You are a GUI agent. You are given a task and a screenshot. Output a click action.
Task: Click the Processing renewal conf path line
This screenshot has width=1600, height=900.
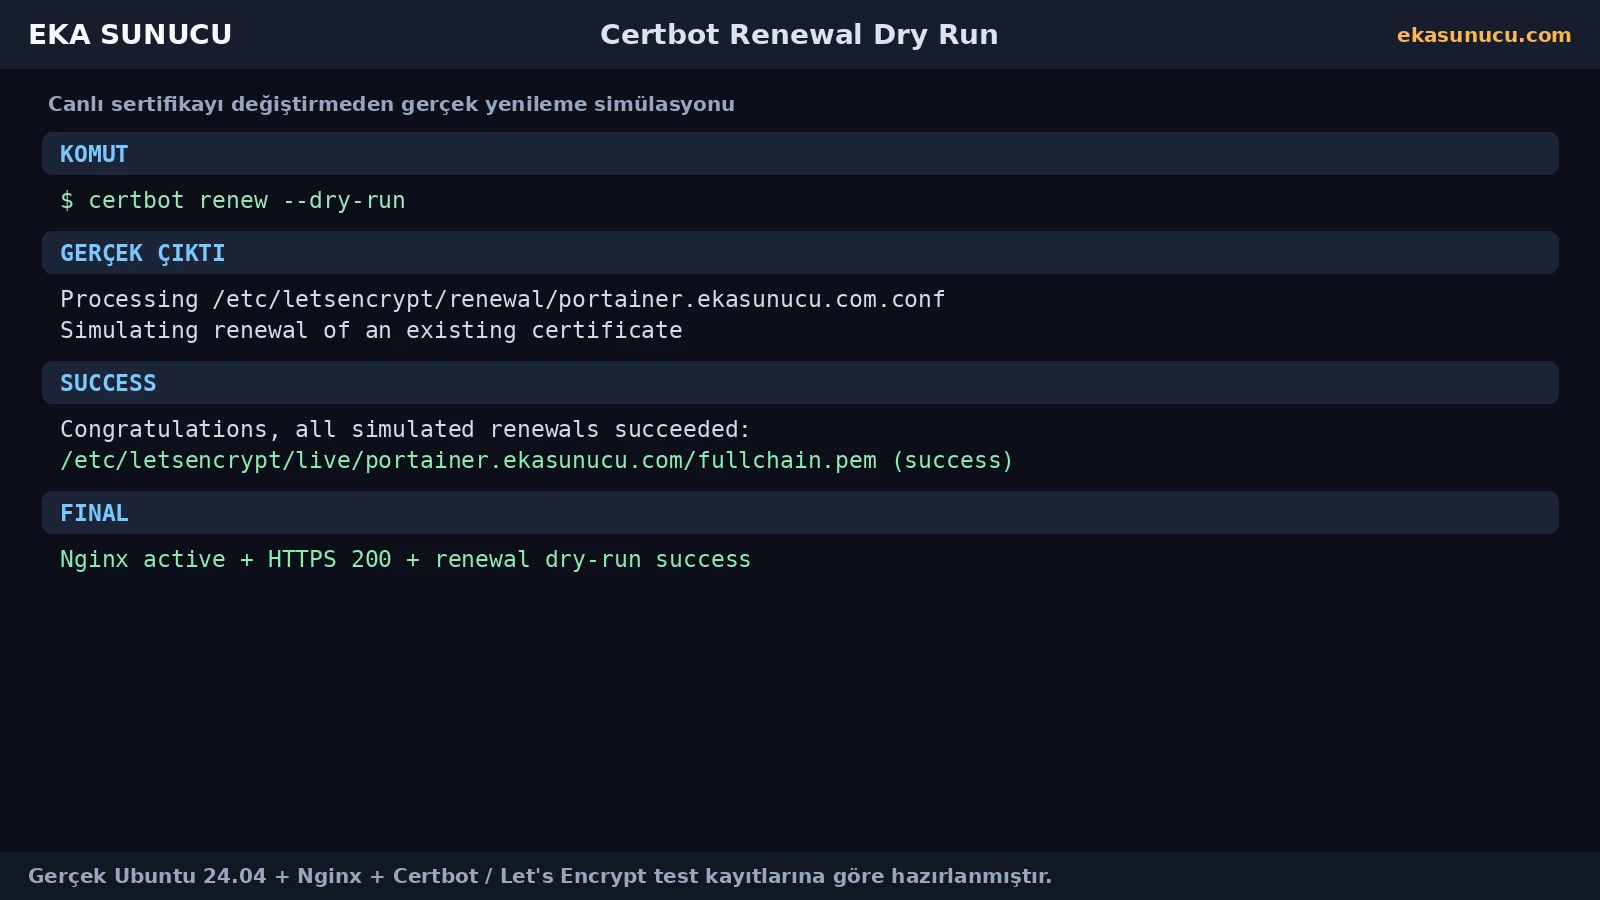502,300
